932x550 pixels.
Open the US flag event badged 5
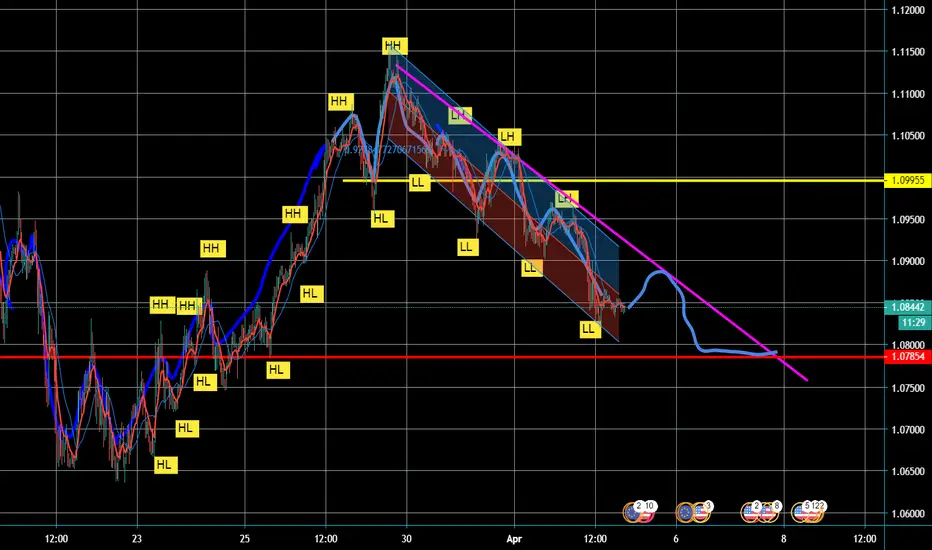[x=801, y=513]
